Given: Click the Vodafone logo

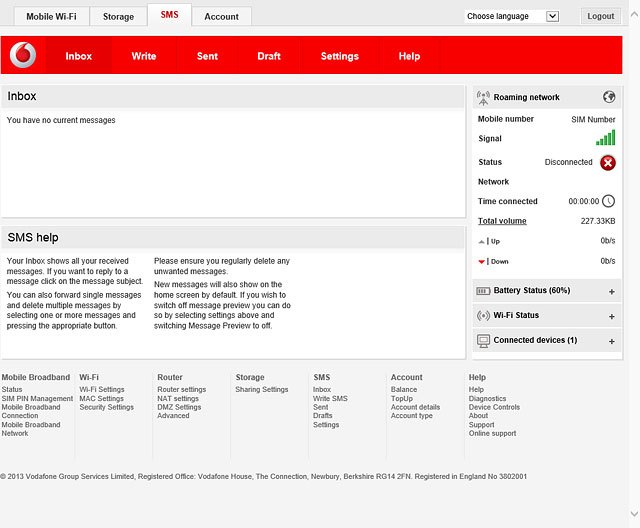Looking at the screenshot, I should pyautogui.click(x=23, y=55).
